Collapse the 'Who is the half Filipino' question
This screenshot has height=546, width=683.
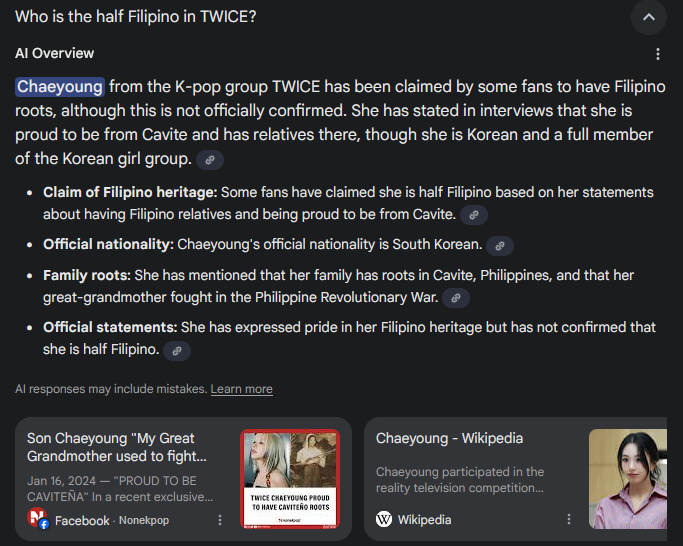tap(649, 17)
